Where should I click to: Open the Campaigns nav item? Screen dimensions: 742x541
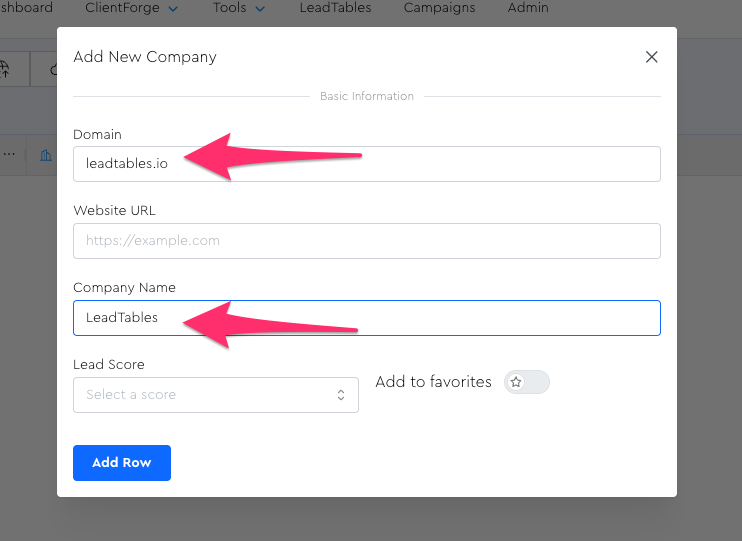439,8
